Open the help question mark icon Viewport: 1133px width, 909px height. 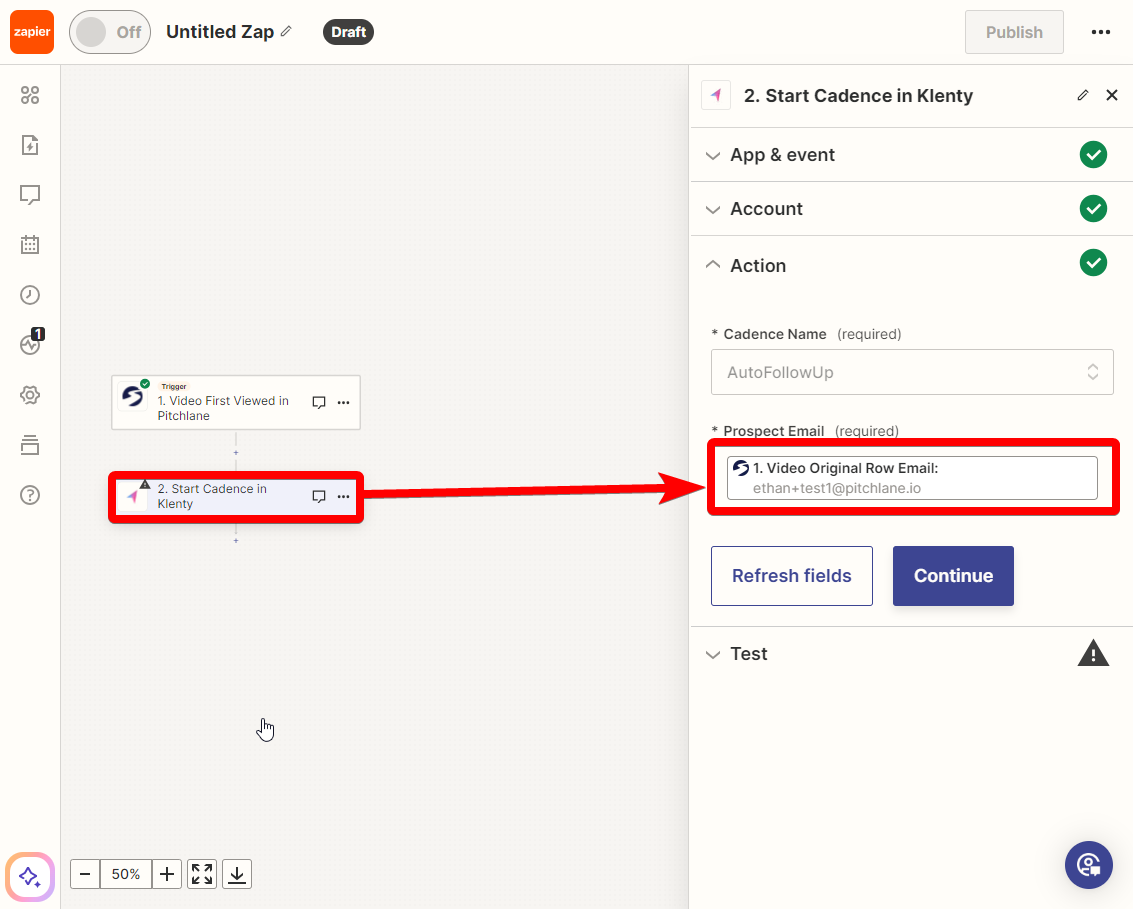coord(30,495)
